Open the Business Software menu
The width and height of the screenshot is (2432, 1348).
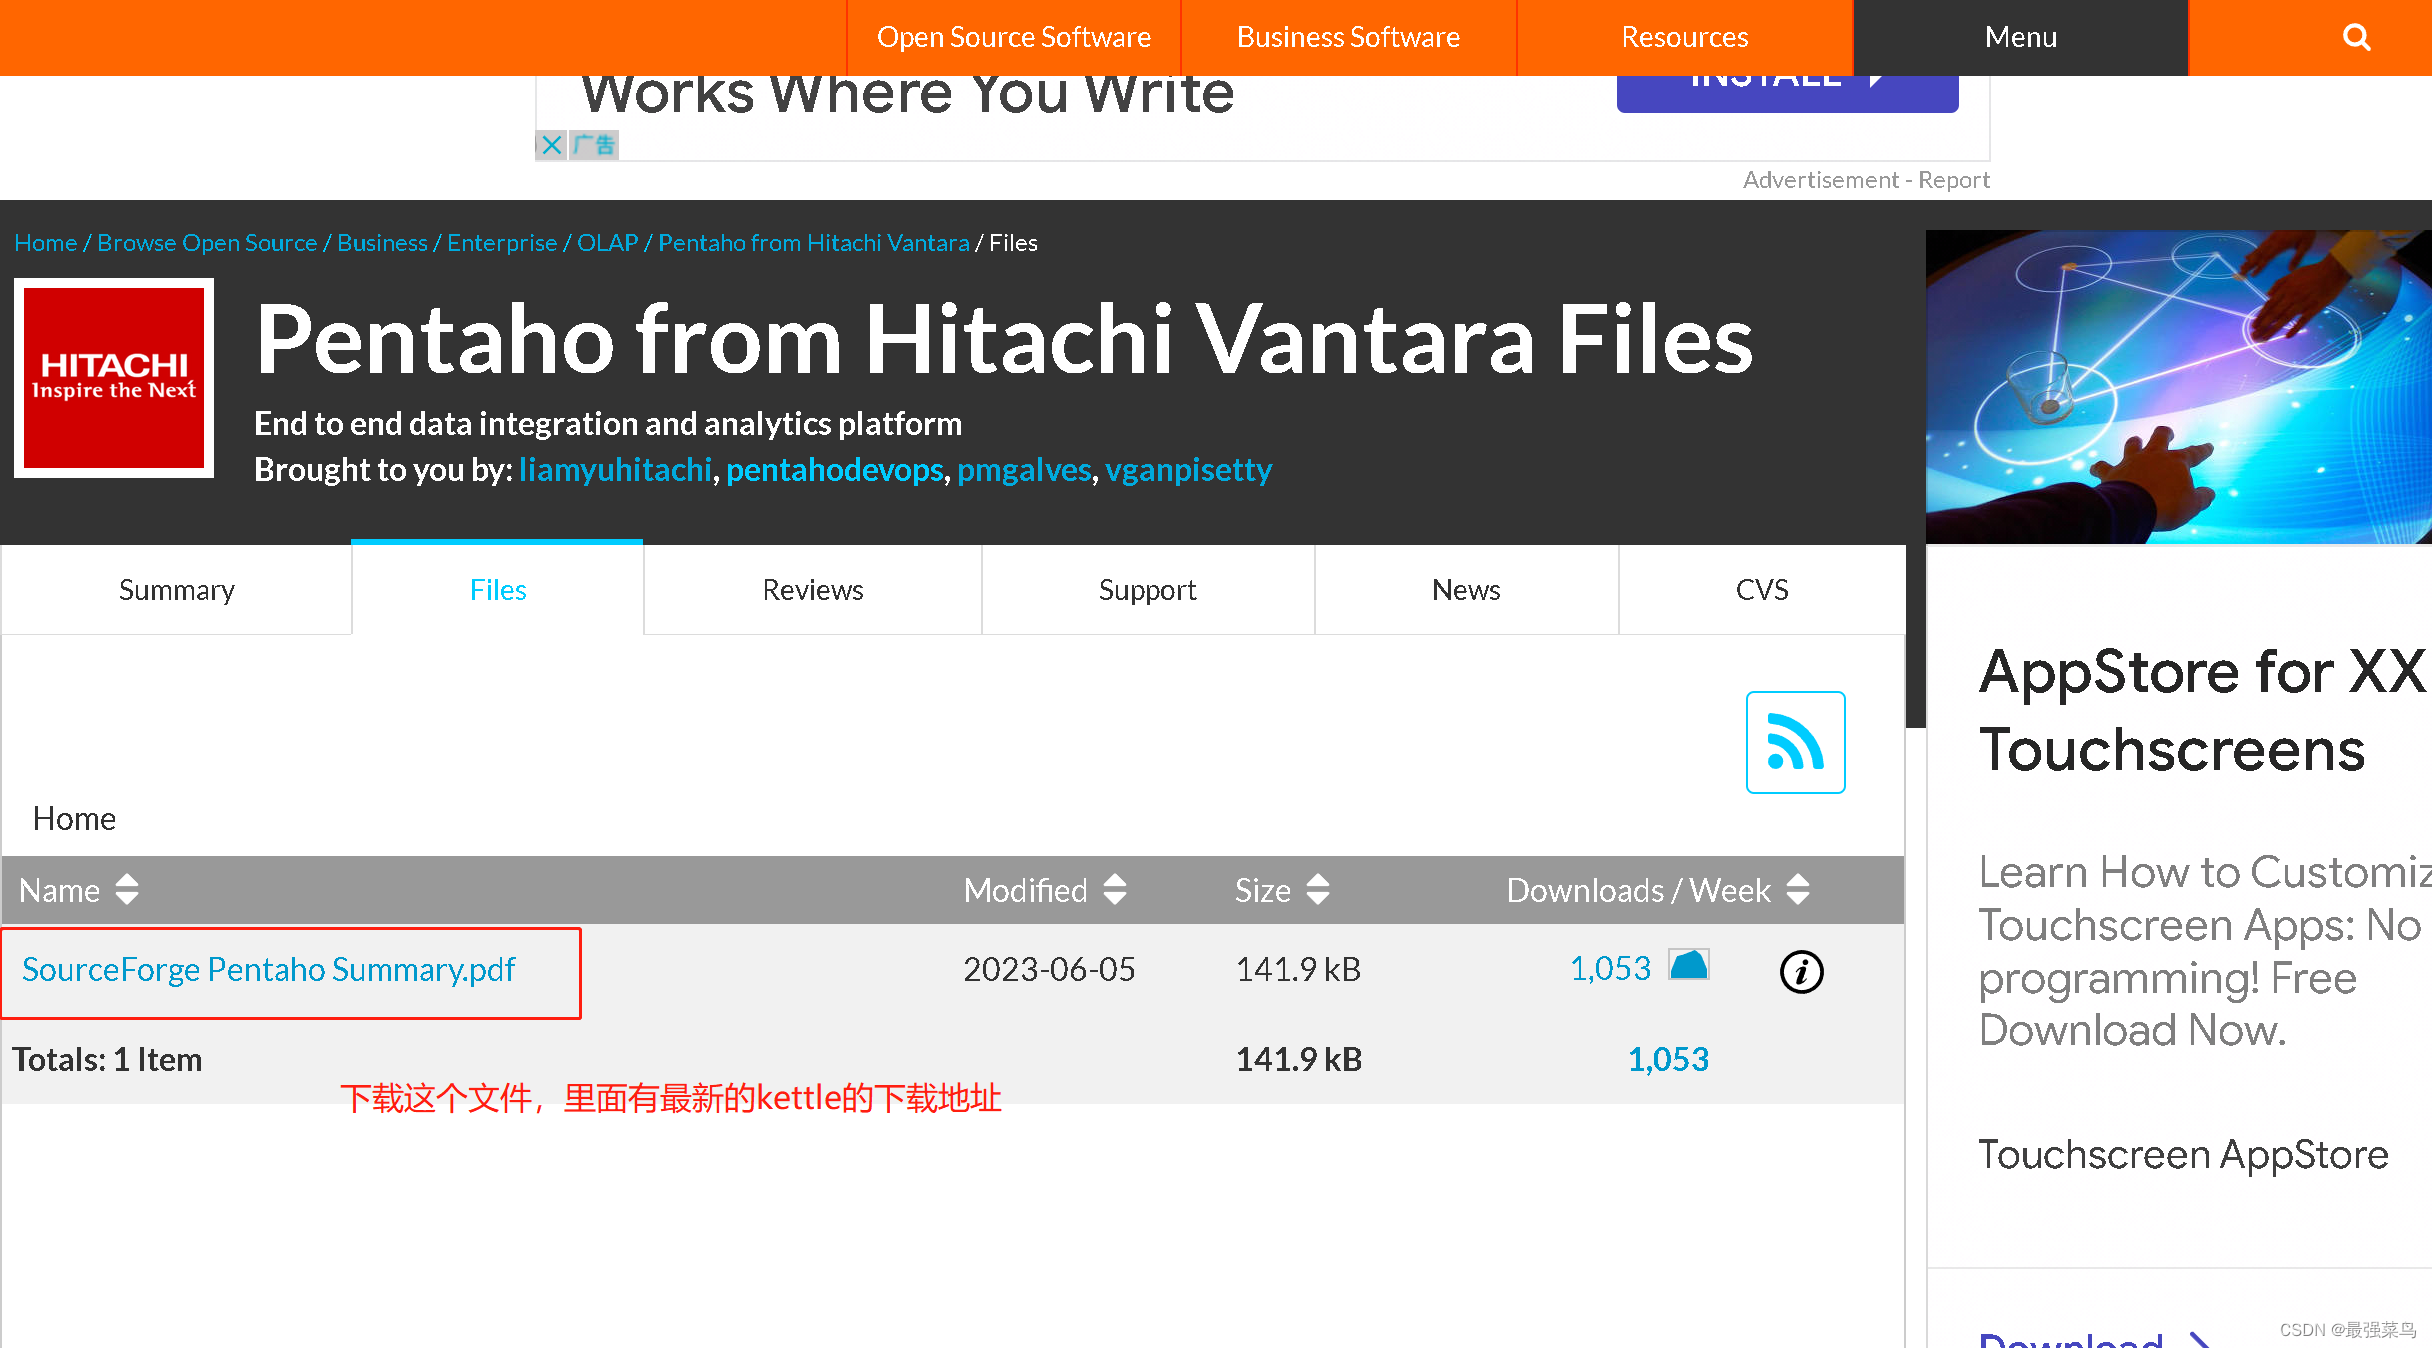[1348, 37]
